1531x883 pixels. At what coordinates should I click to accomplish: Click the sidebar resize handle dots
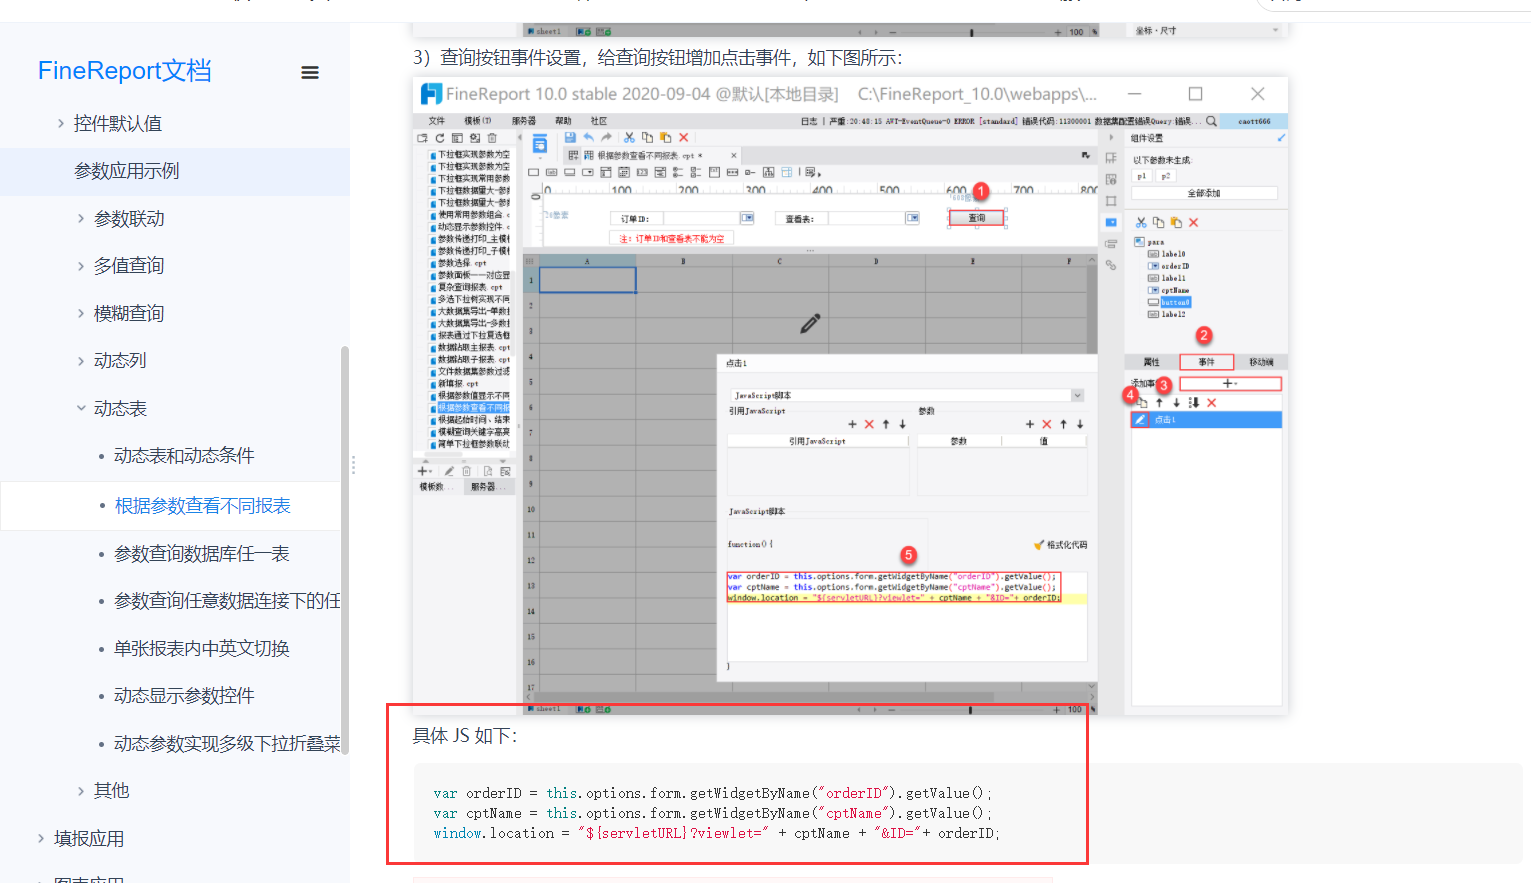click(x=353, y=465)
